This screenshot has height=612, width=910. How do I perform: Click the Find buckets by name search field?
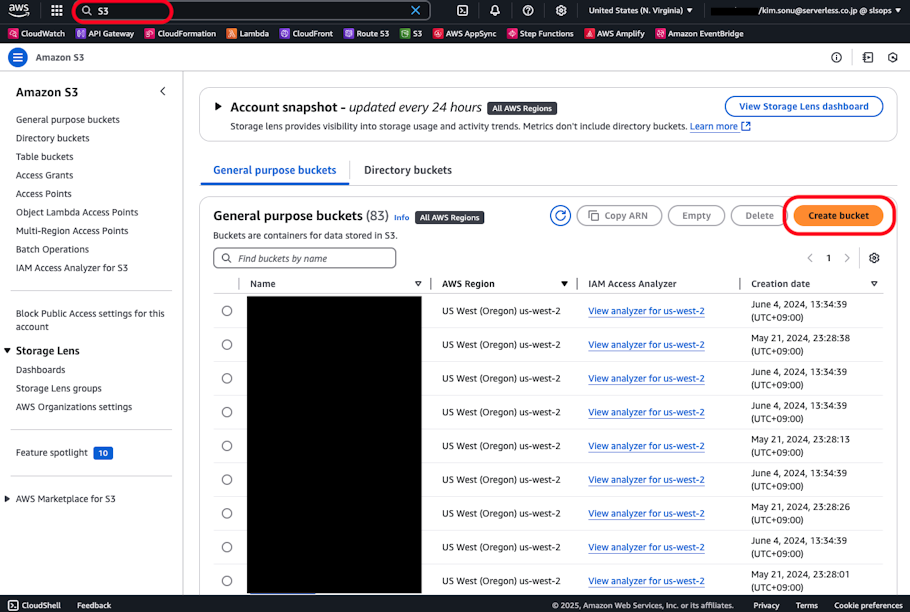[304, 258]
